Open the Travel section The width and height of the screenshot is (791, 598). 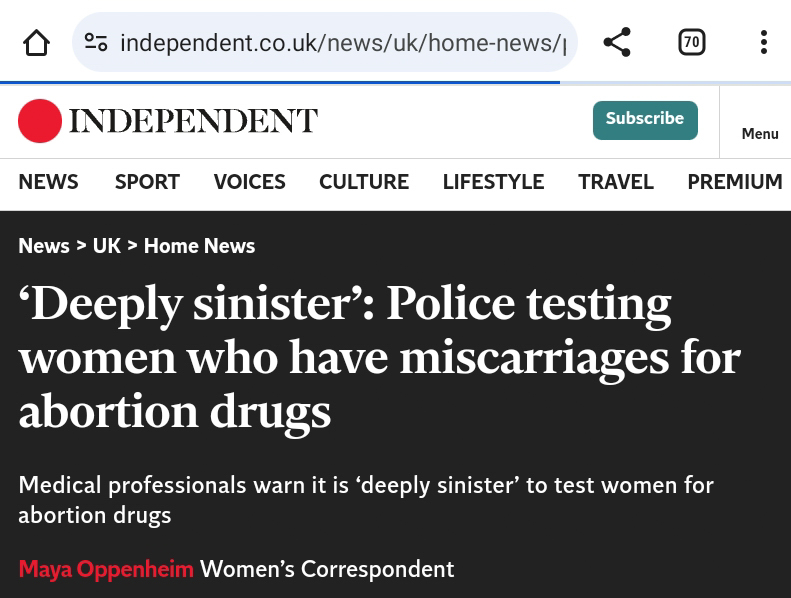pos(615,182)
